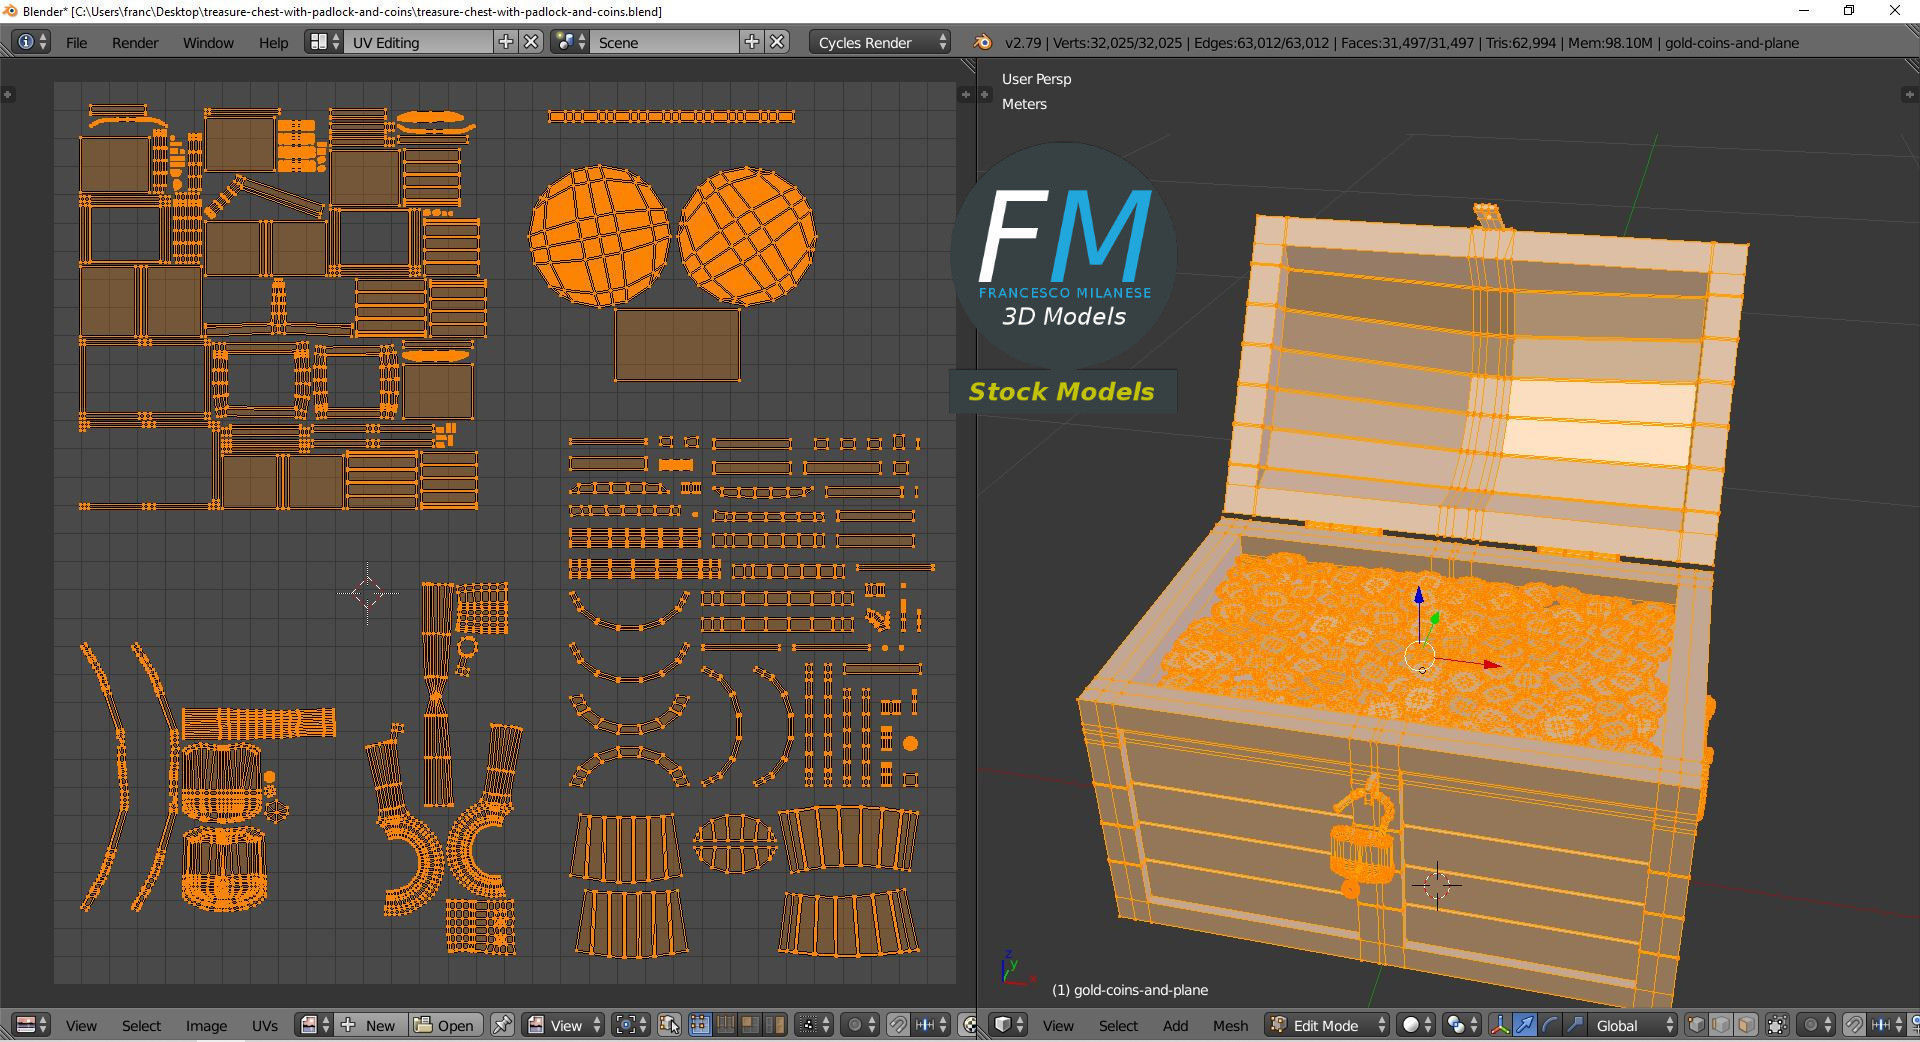Viewport: 1920px width, 1042px height.
Task: Add a new scene
Action: 752,42
